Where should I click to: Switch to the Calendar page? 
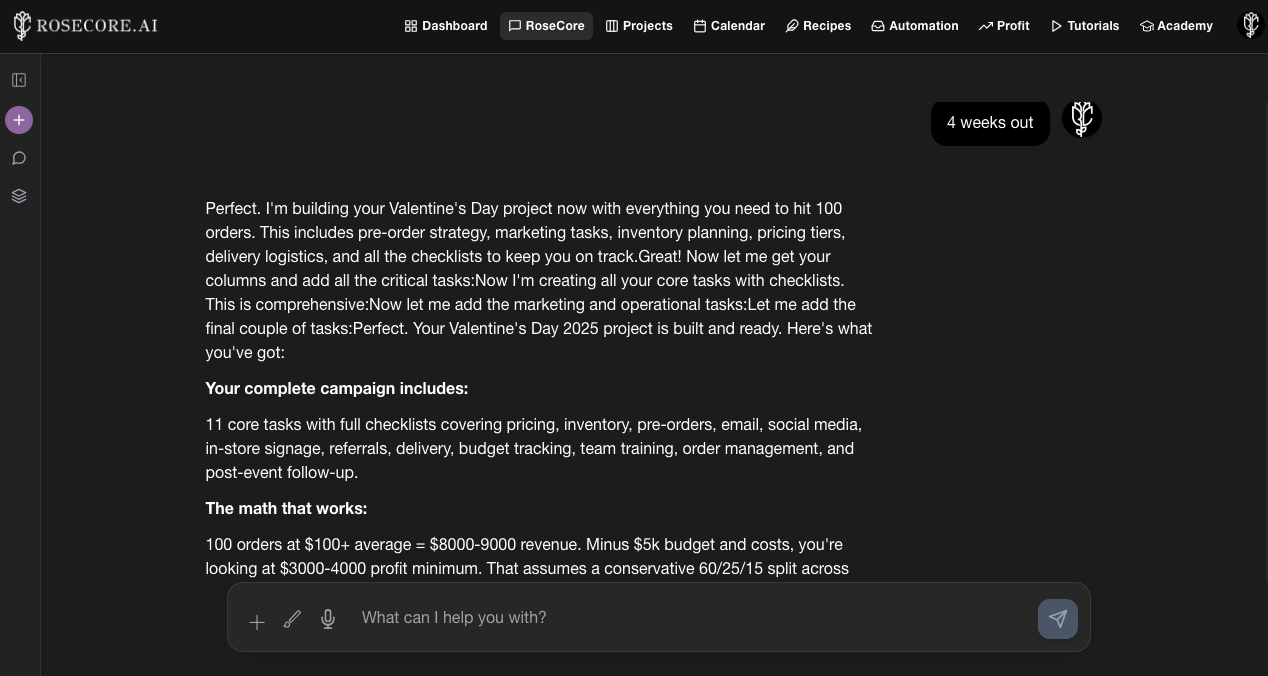point(729,26)
